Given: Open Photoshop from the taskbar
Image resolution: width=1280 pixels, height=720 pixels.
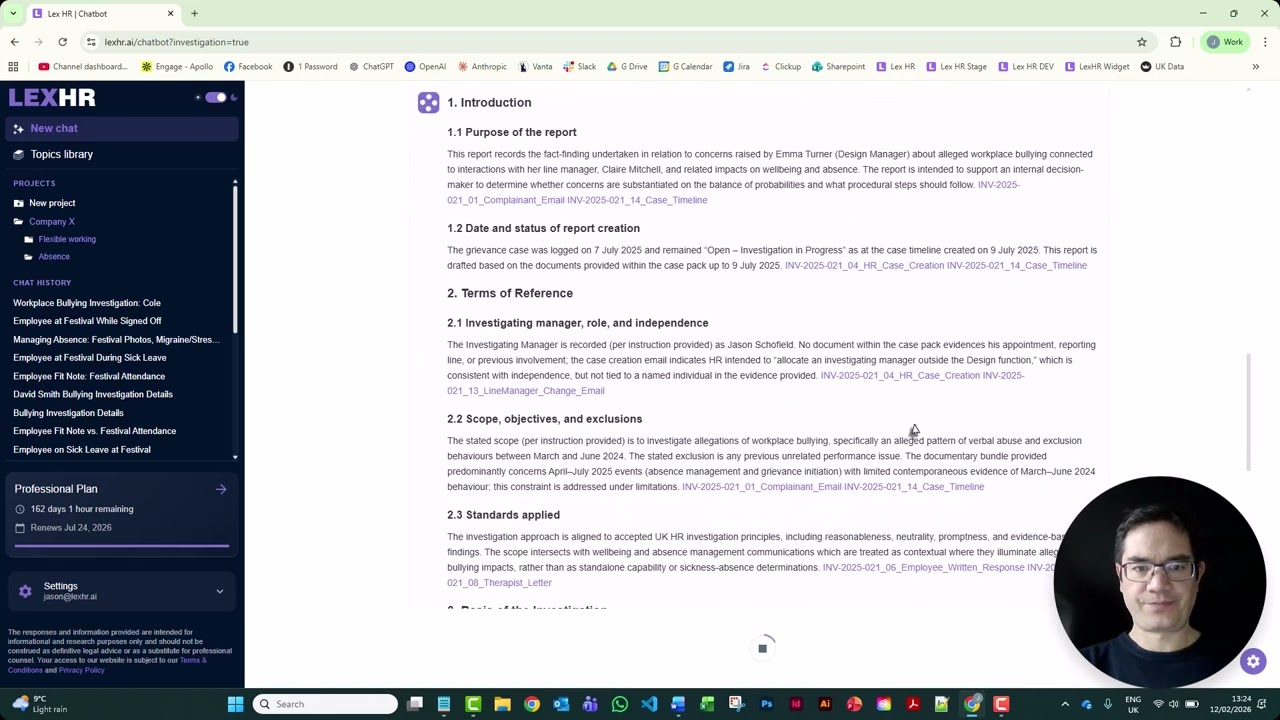Looking at the screenshot, I should 767,704.
